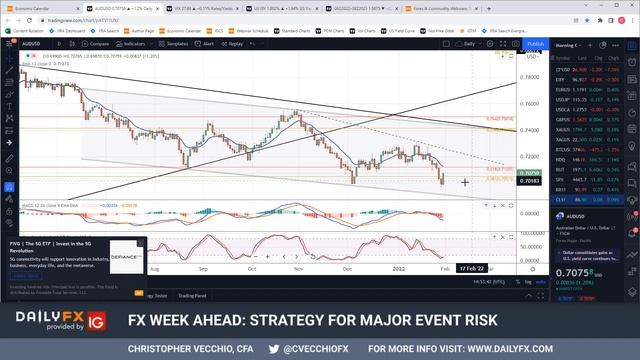Take a chart snapshot with camera icon

(x=516, y=44)
